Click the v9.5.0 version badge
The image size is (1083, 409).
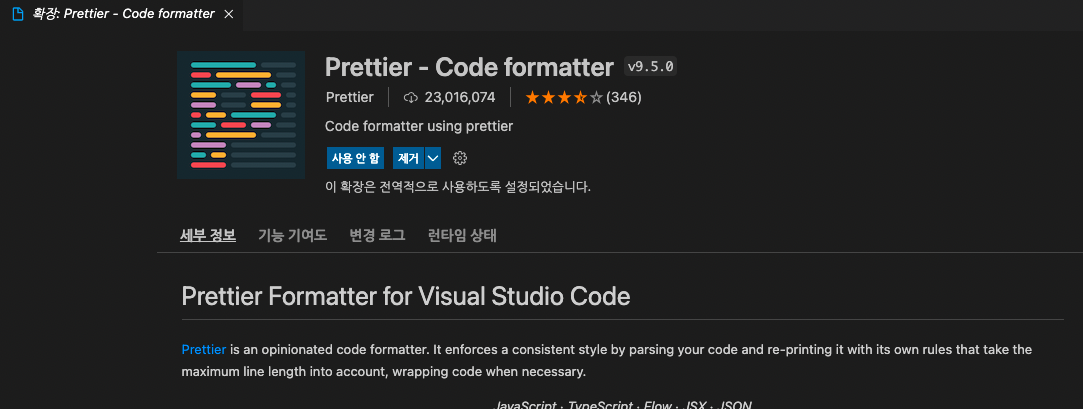(x=650, y=67)
